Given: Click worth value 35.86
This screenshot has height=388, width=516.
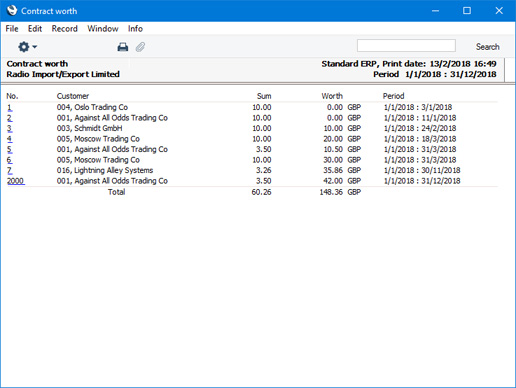Looking at the screenshot, I should point(333,170).
